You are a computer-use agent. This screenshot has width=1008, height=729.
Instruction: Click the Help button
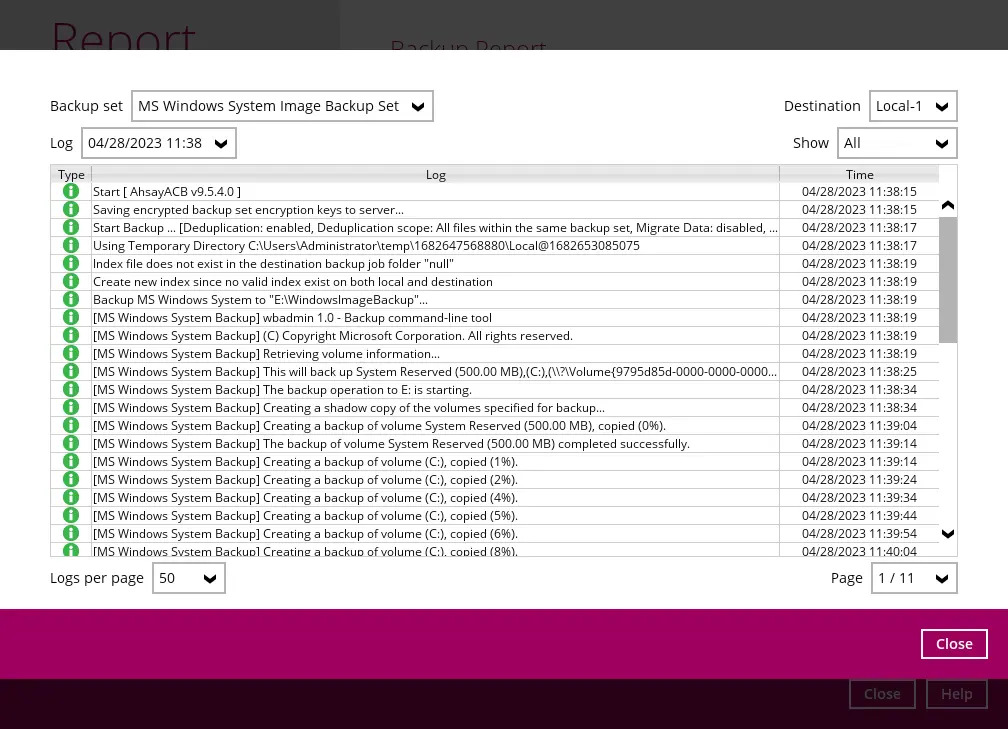[x=956, y=694]
